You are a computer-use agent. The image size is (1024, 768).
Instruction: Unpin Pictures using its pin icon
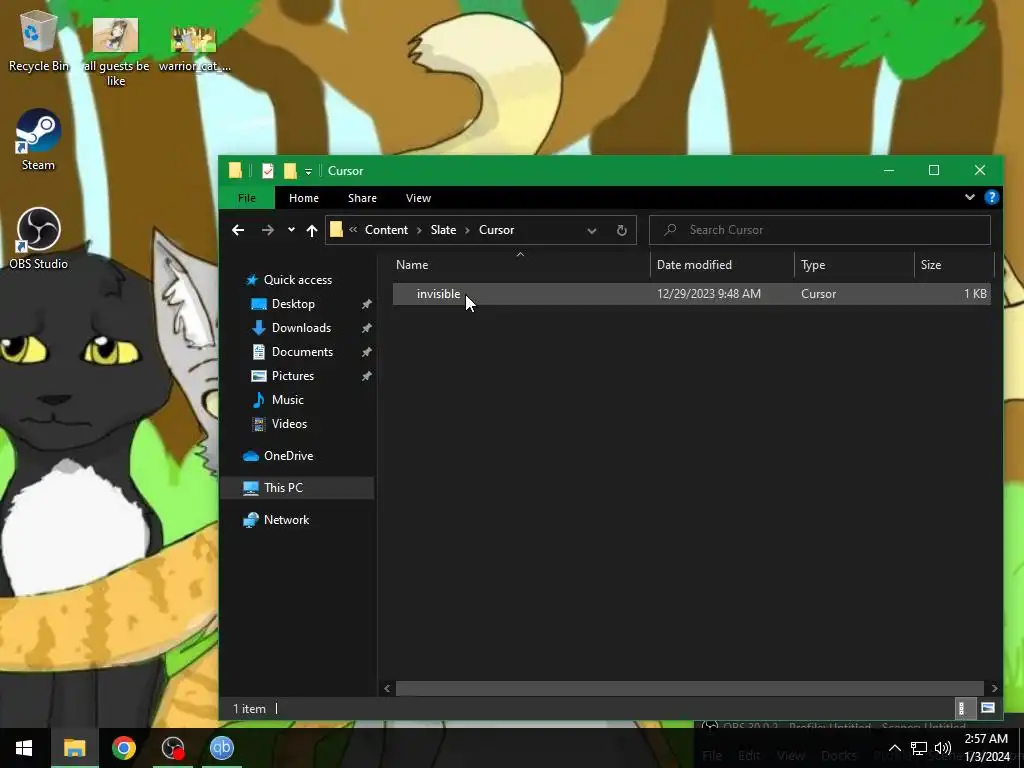[366, 376]
